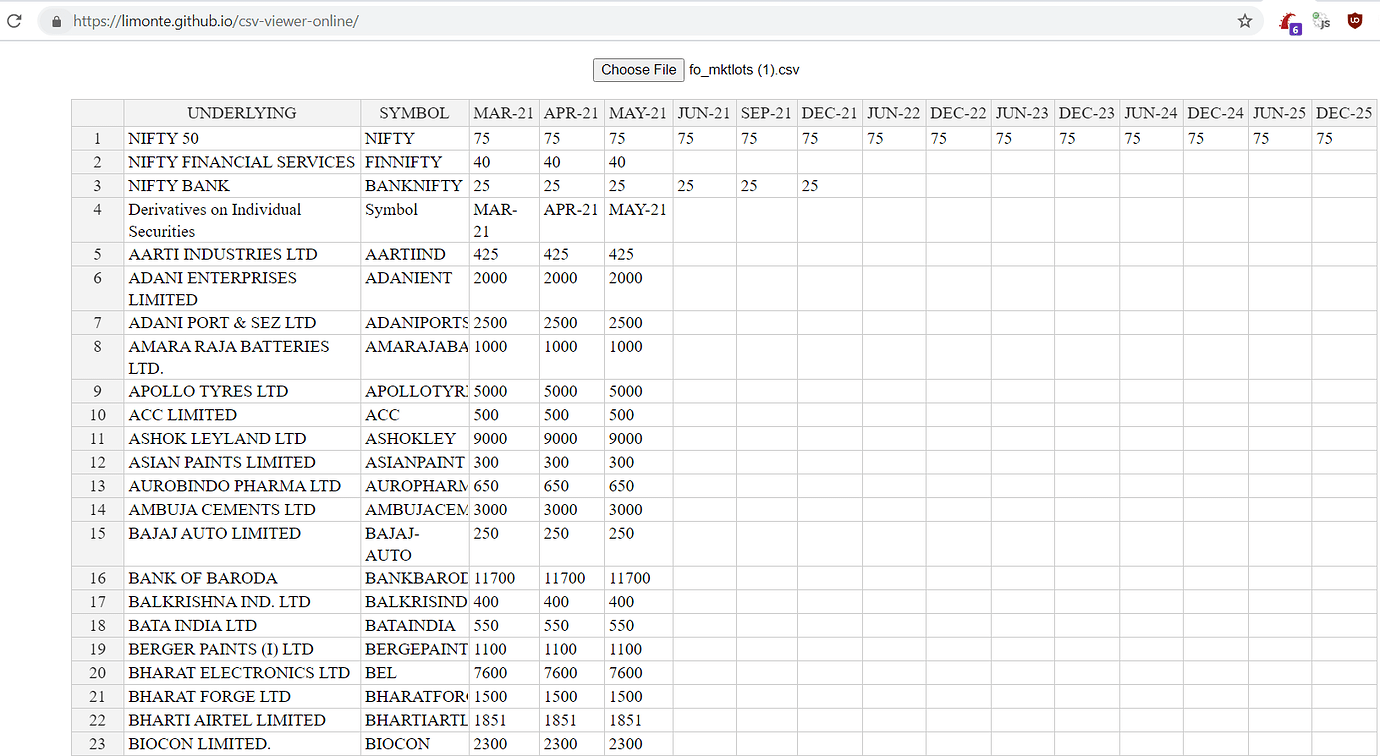Click the MAR-21 column header
The width and height of the screenshot is (1380, 756).
click(x=504, y=113)
